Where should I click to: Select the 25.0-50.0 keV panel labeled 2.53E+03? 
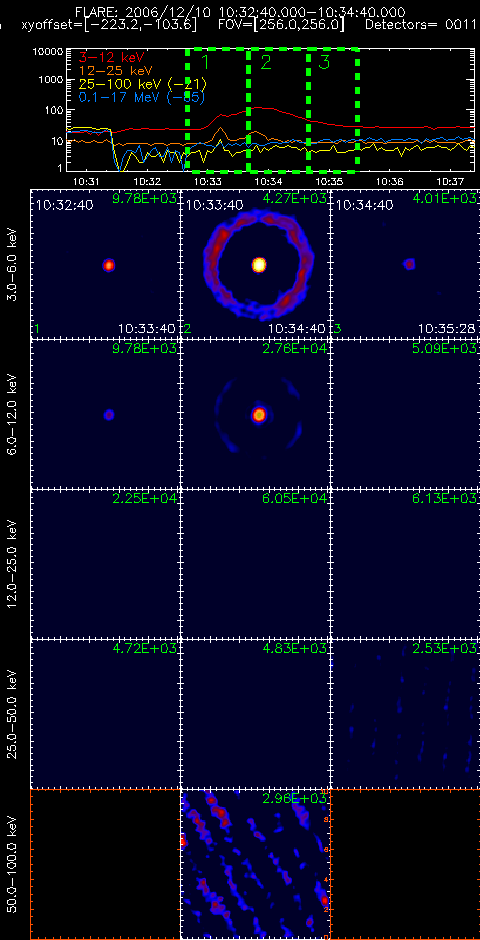click(406, 714)
